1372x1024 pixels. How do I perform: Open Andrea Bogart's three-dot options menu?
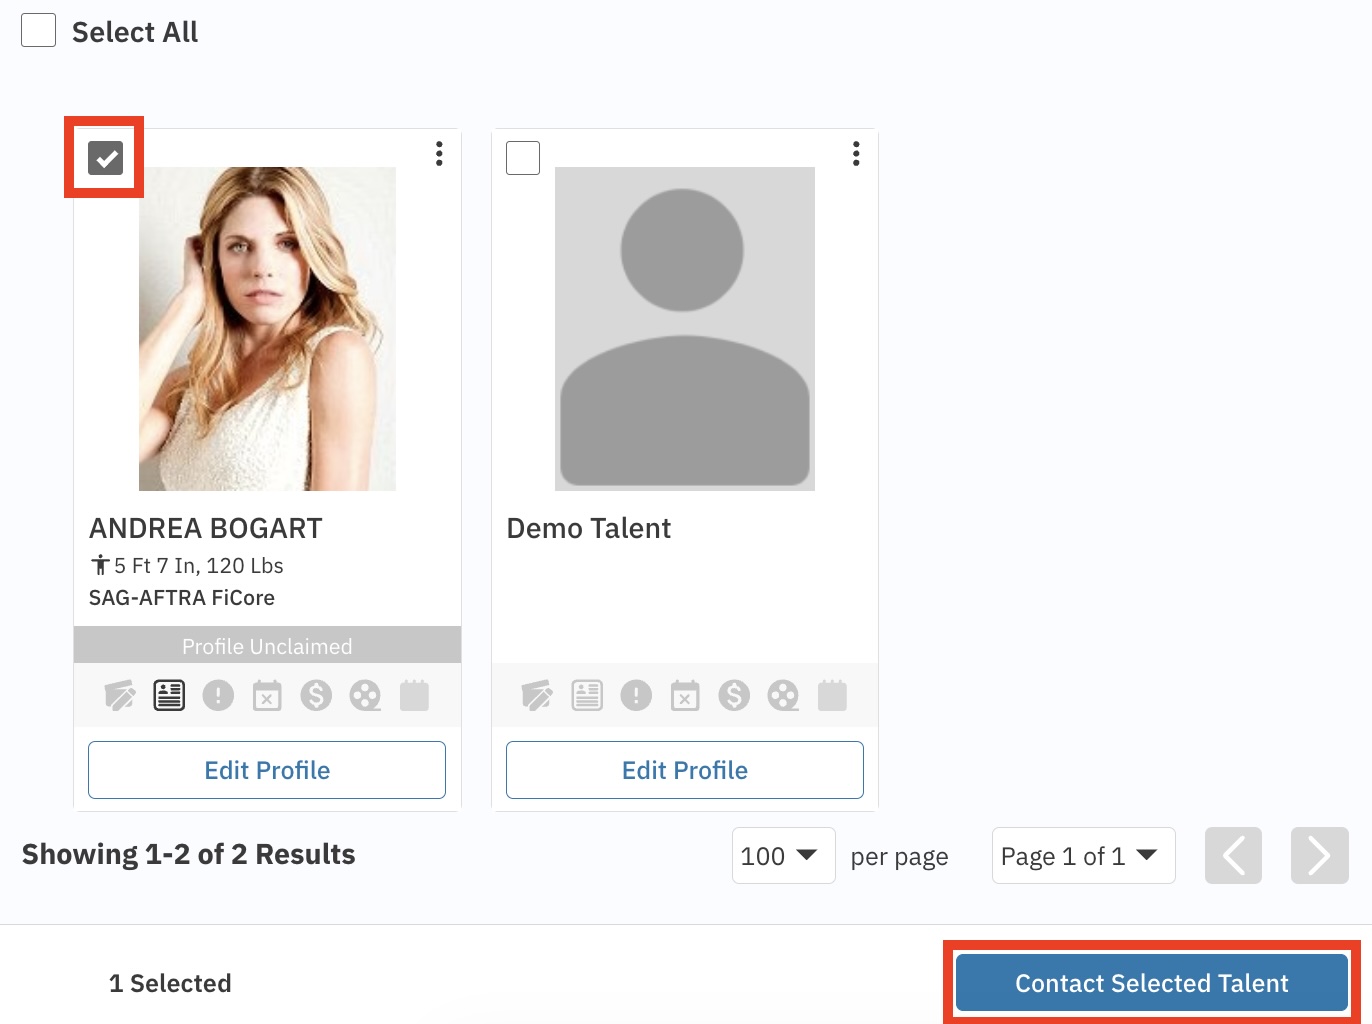[x=439, y=154]
